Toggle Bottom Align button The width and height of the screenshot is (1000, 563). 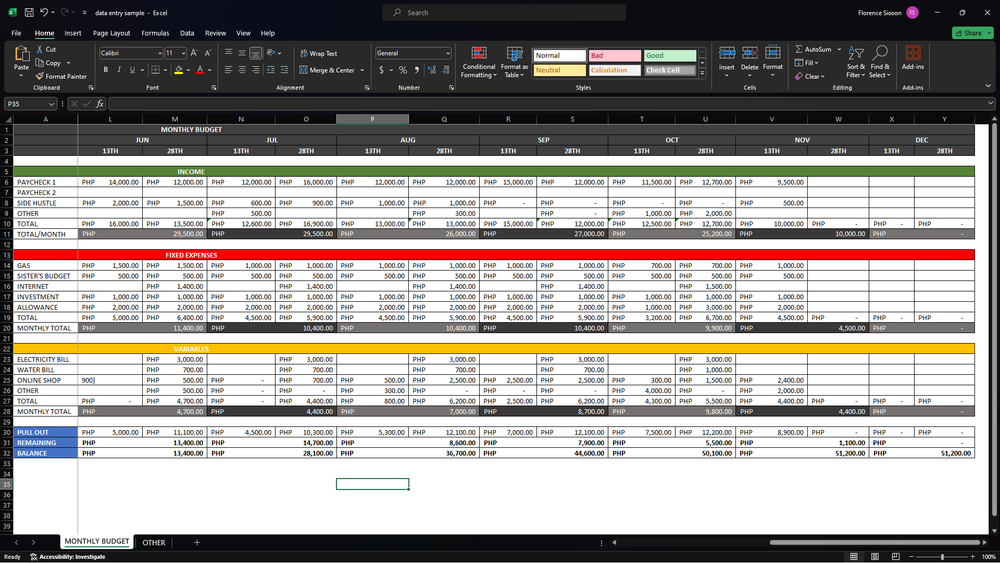coord(256,53)
